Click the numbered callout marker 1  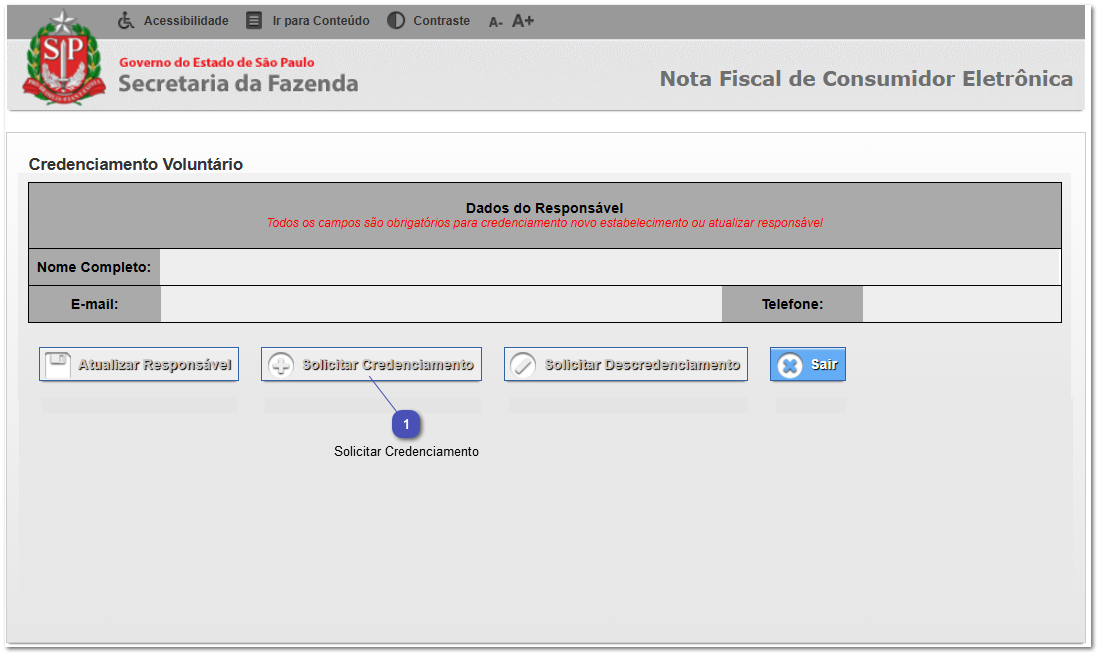click(405, 425)
